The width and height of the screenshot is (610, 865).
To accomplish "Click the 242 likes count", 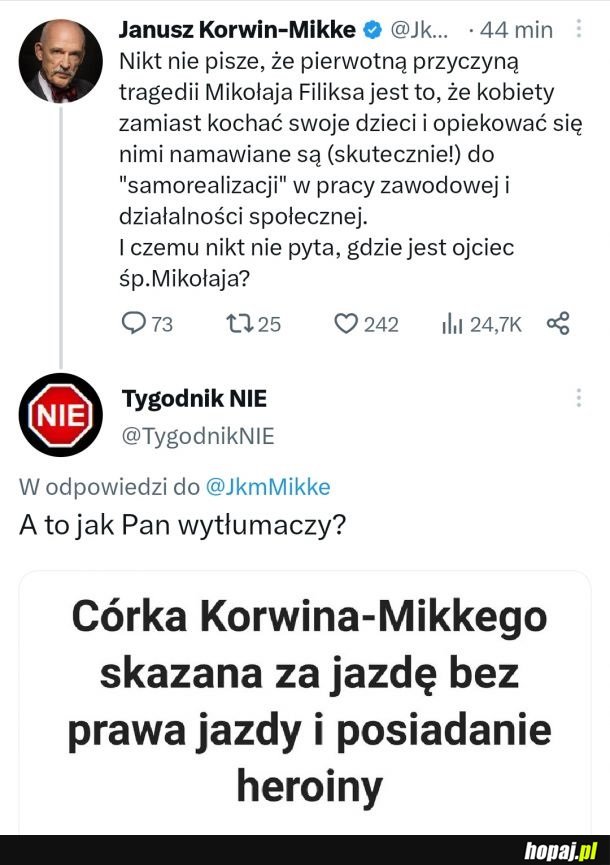I will click(380, 324).
